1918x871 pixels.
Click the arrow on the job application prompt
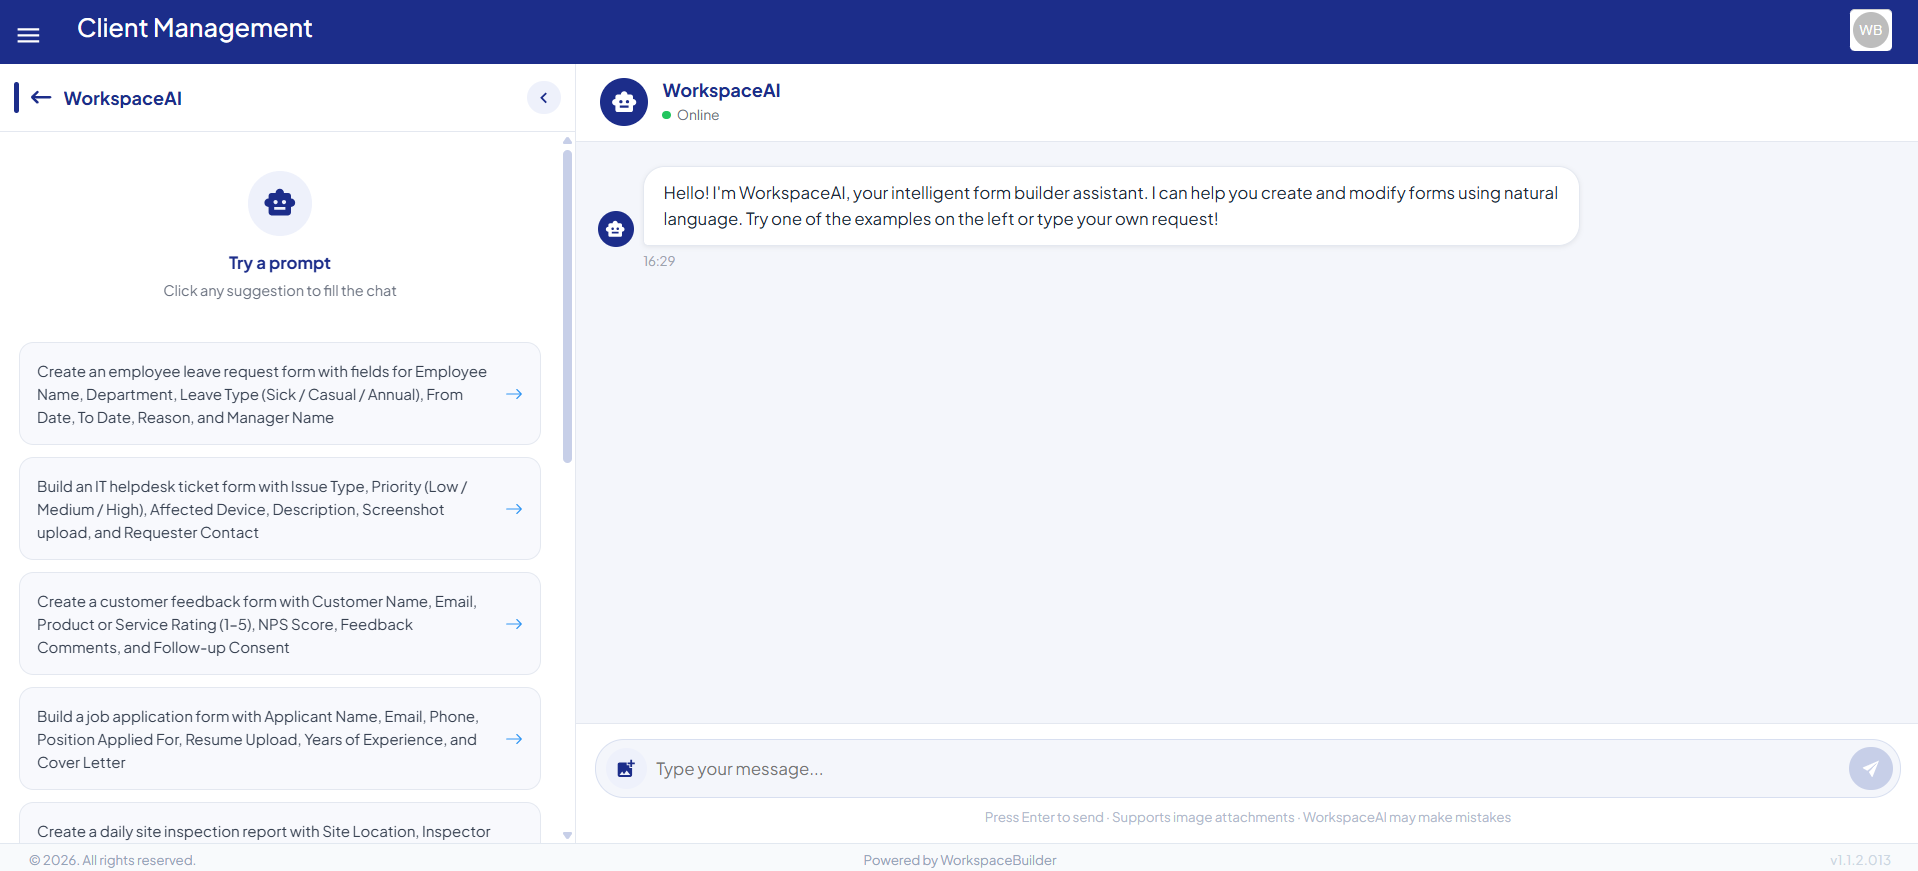(514, 739)
